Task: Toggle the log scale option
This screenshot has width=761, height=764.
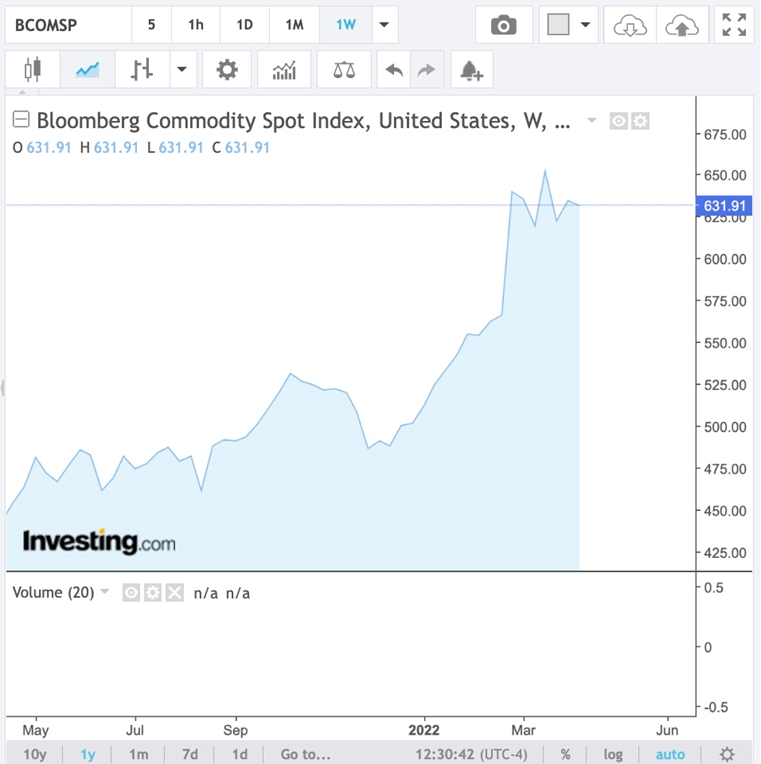Action: (614, 754)
